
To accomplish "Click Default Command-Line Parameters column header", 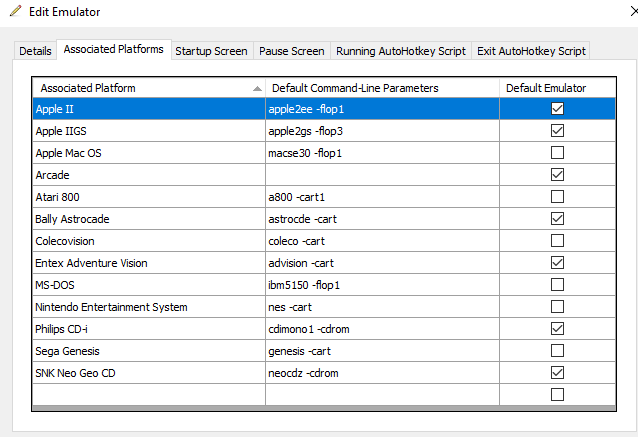I will [382, 88].
